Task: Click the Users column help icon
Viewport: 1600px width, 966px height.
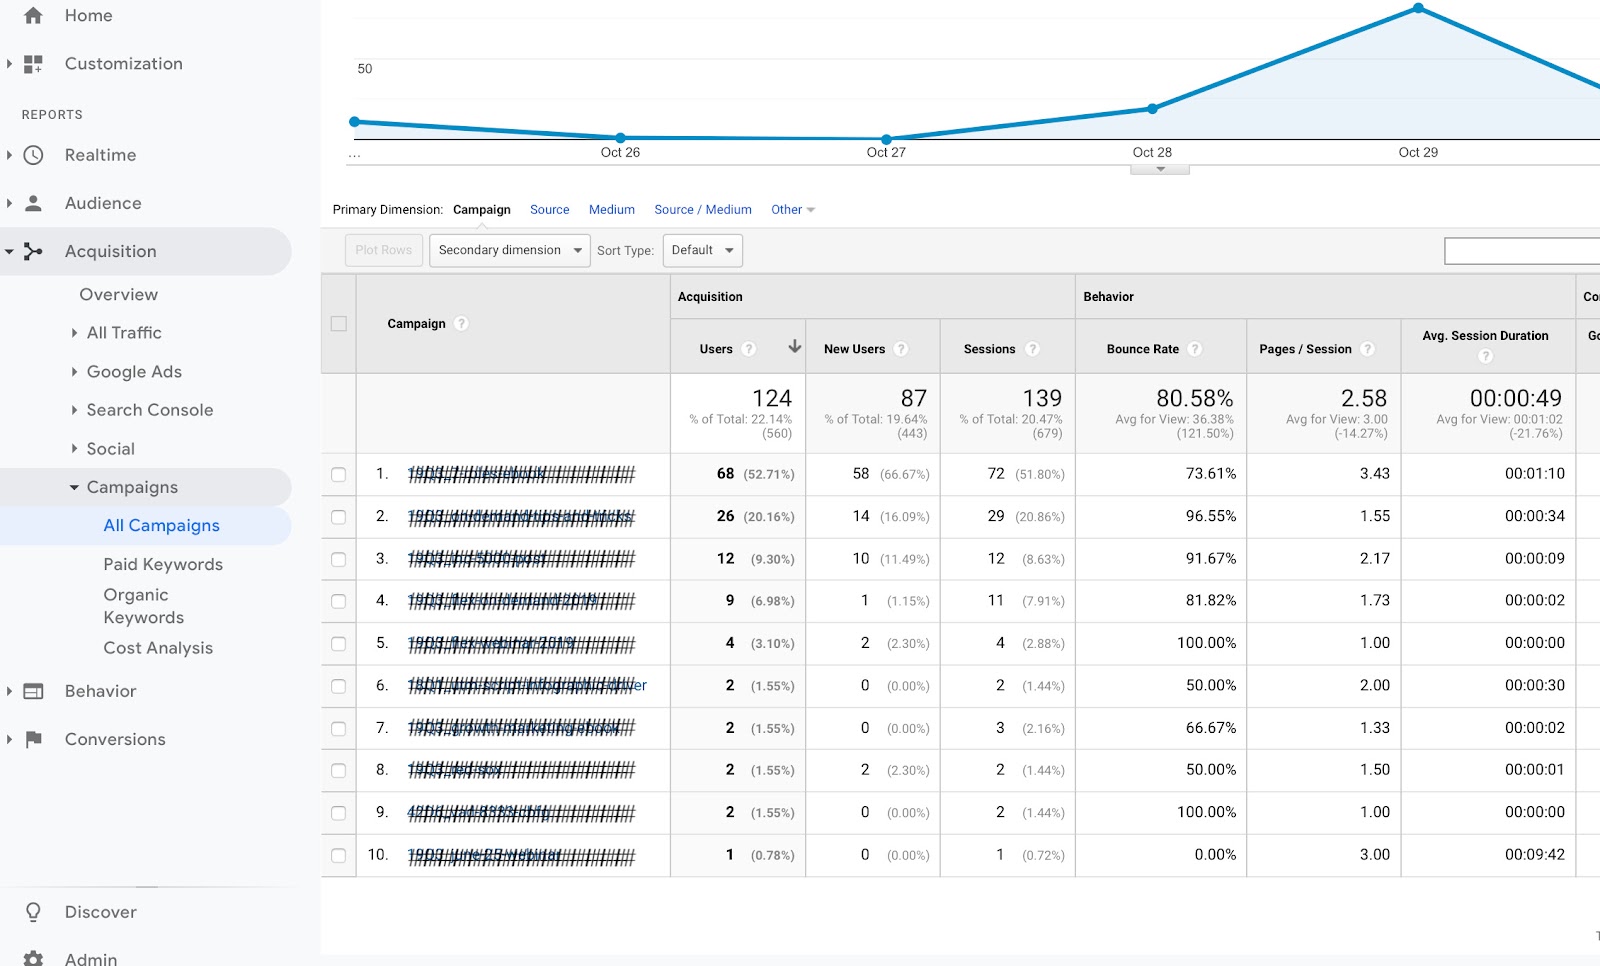Action: 748,349
